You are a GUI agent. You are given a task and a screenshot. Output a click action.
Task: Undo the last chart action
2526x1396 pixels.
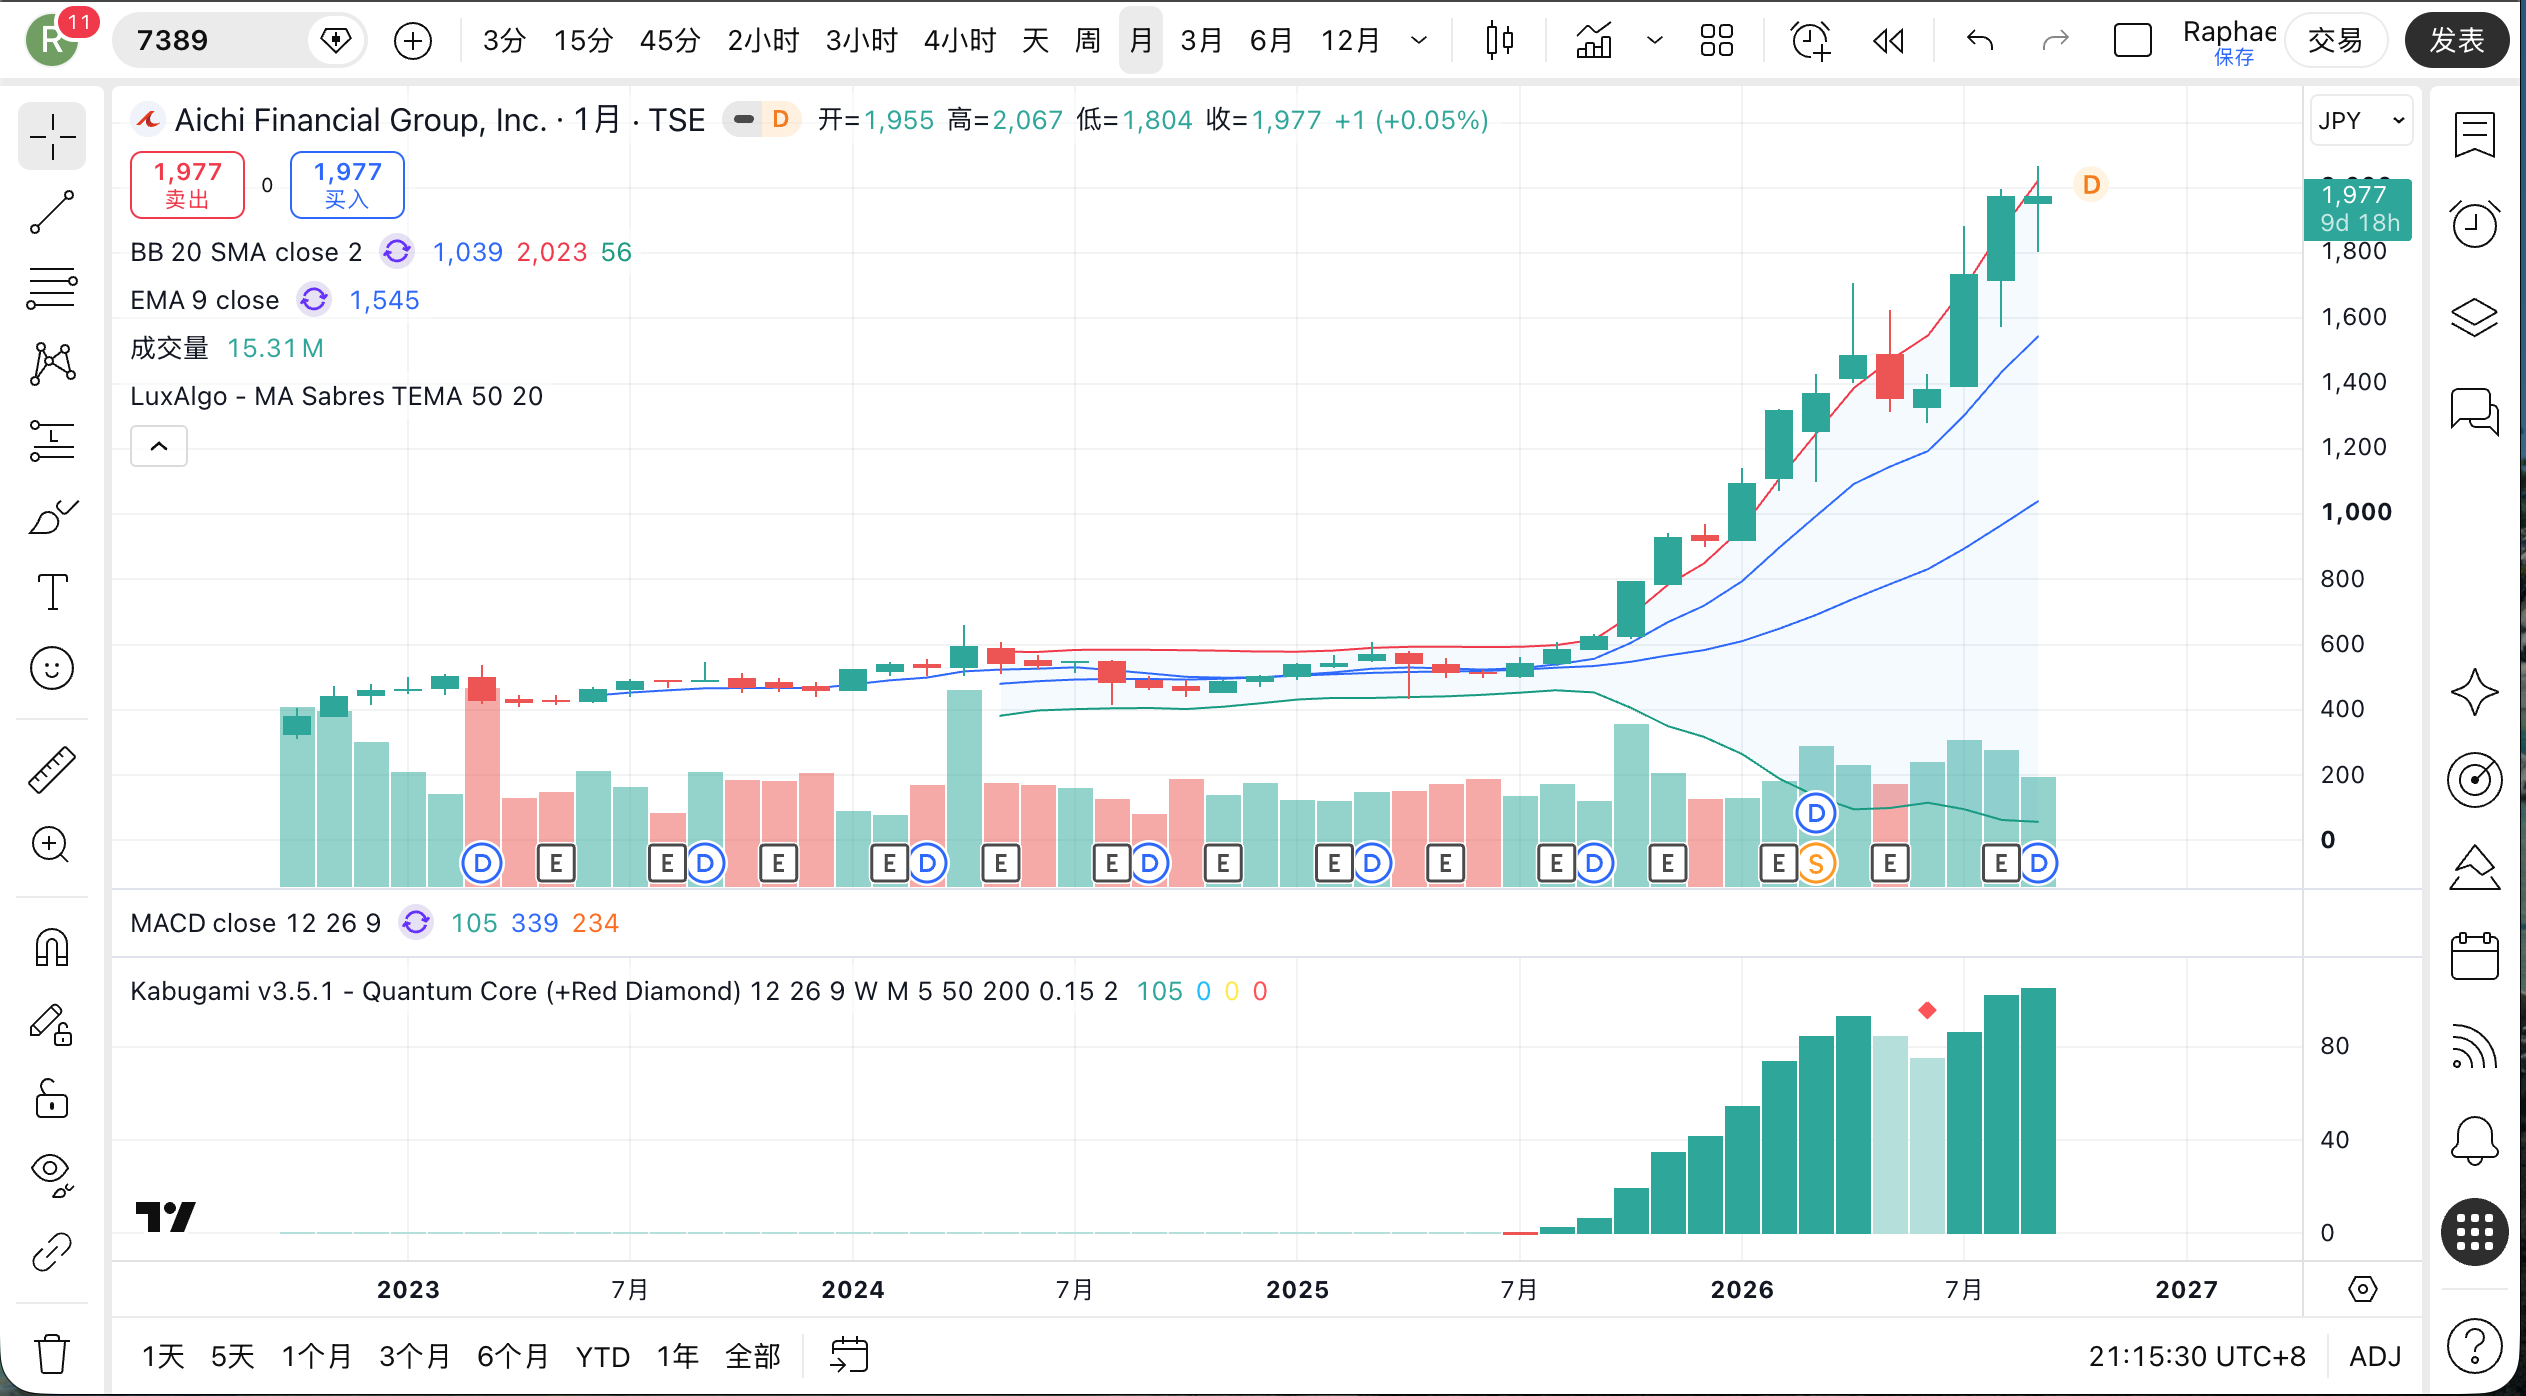click(1980, 40)
